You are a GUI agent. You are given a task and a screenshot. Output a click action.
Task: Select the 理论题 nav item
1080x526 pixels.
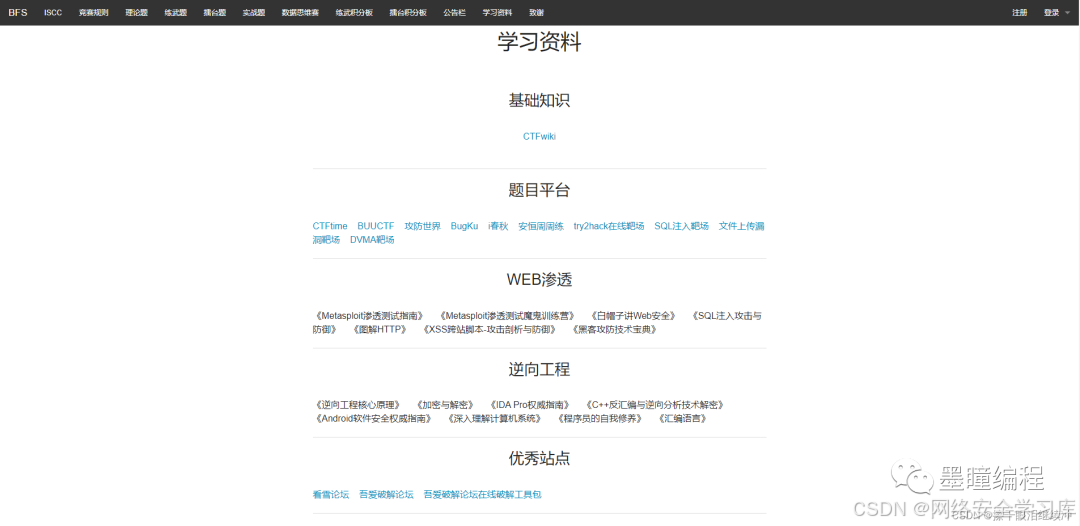[136, 12]
